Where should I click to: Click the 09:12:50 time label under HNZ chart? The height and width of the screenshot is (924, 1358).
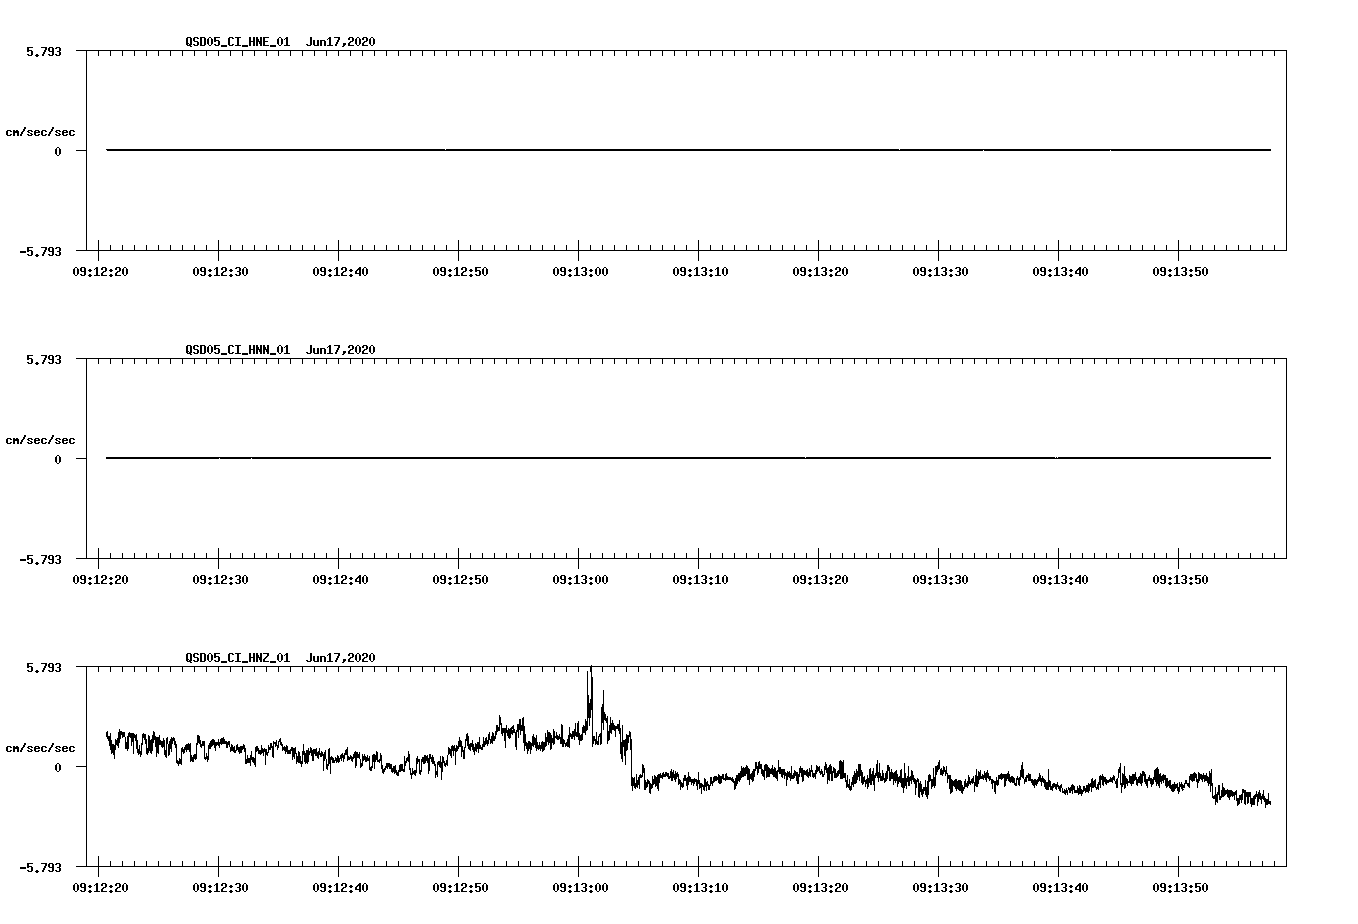pos(460,888)
